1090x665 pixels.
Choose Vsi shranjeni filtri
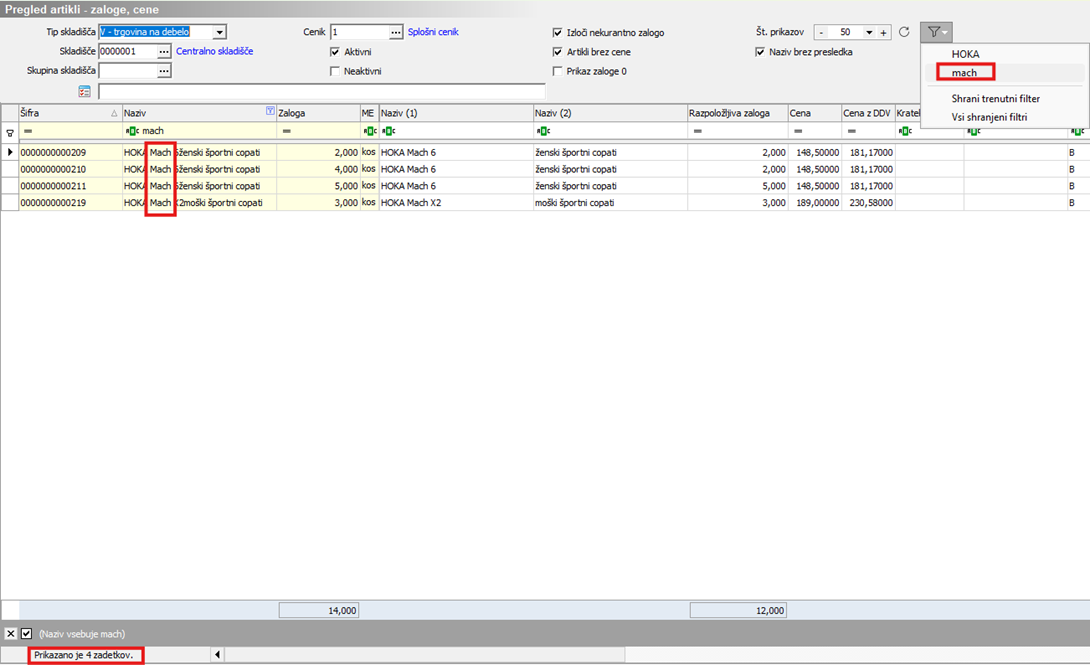click(x=989, y=117)
